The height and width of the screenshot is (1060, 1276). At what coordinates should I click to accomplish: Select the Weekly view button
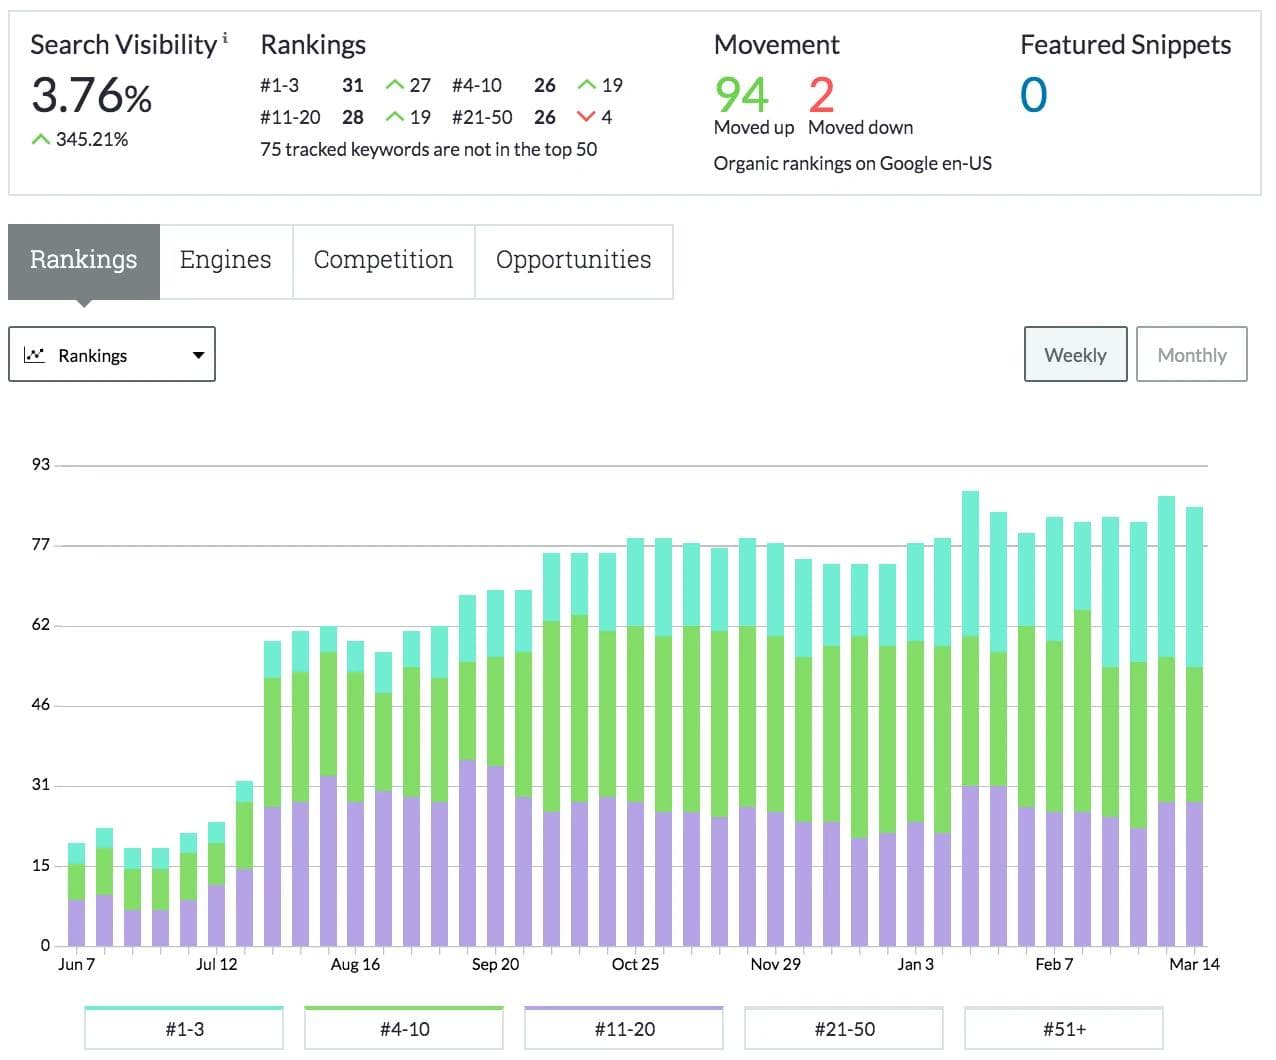[1075, 355]
